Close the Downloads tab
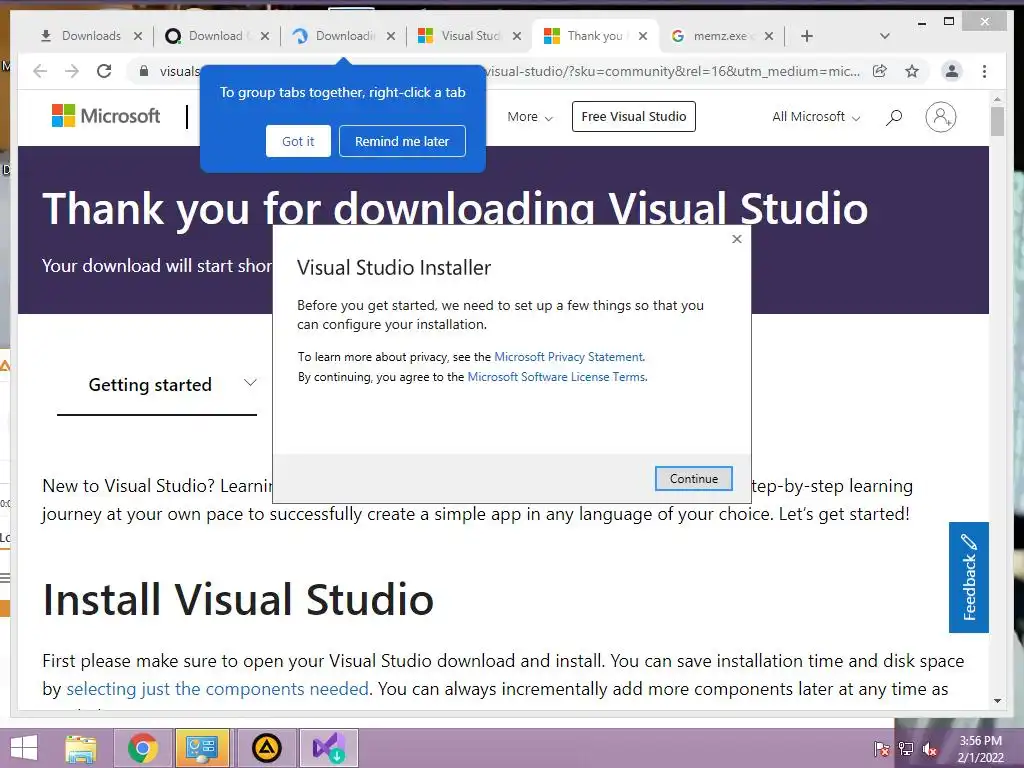Image resolution: width=1024 pixels, height=768 pixels. coord(138,36)
